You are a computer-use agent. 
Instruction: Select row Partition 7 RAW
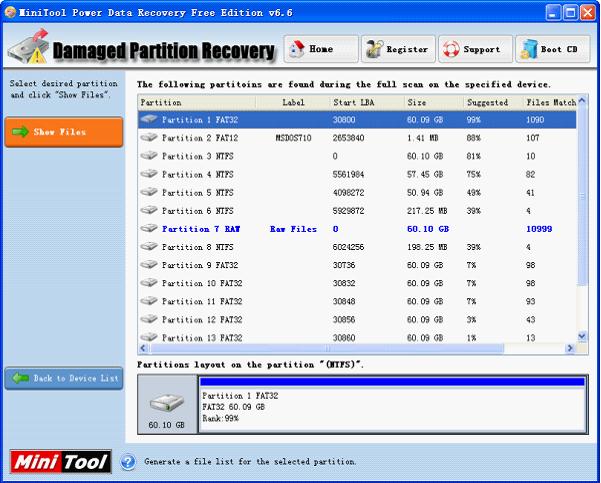pos(357,229)
